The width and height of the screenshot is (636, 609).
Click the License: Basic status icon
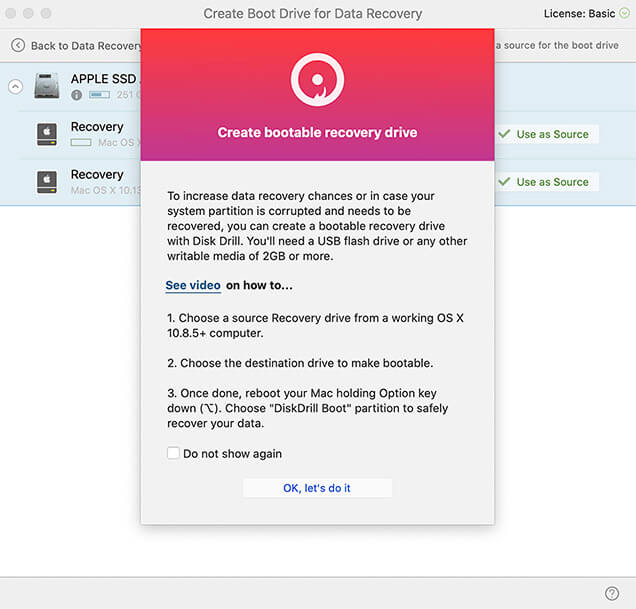(625, 13)
